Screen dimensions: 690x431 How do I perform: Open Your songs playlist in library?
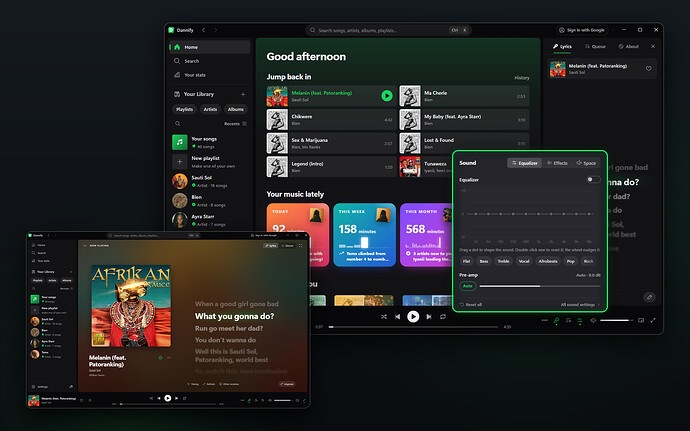point(210,143)
